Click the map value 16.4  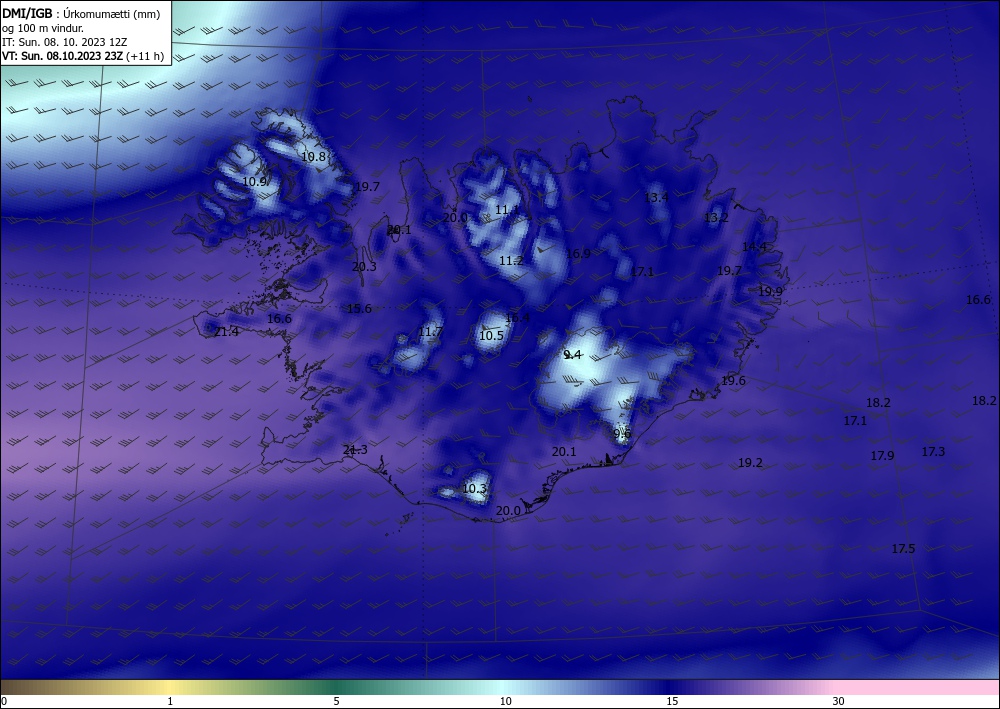click(x=517, y=318)
